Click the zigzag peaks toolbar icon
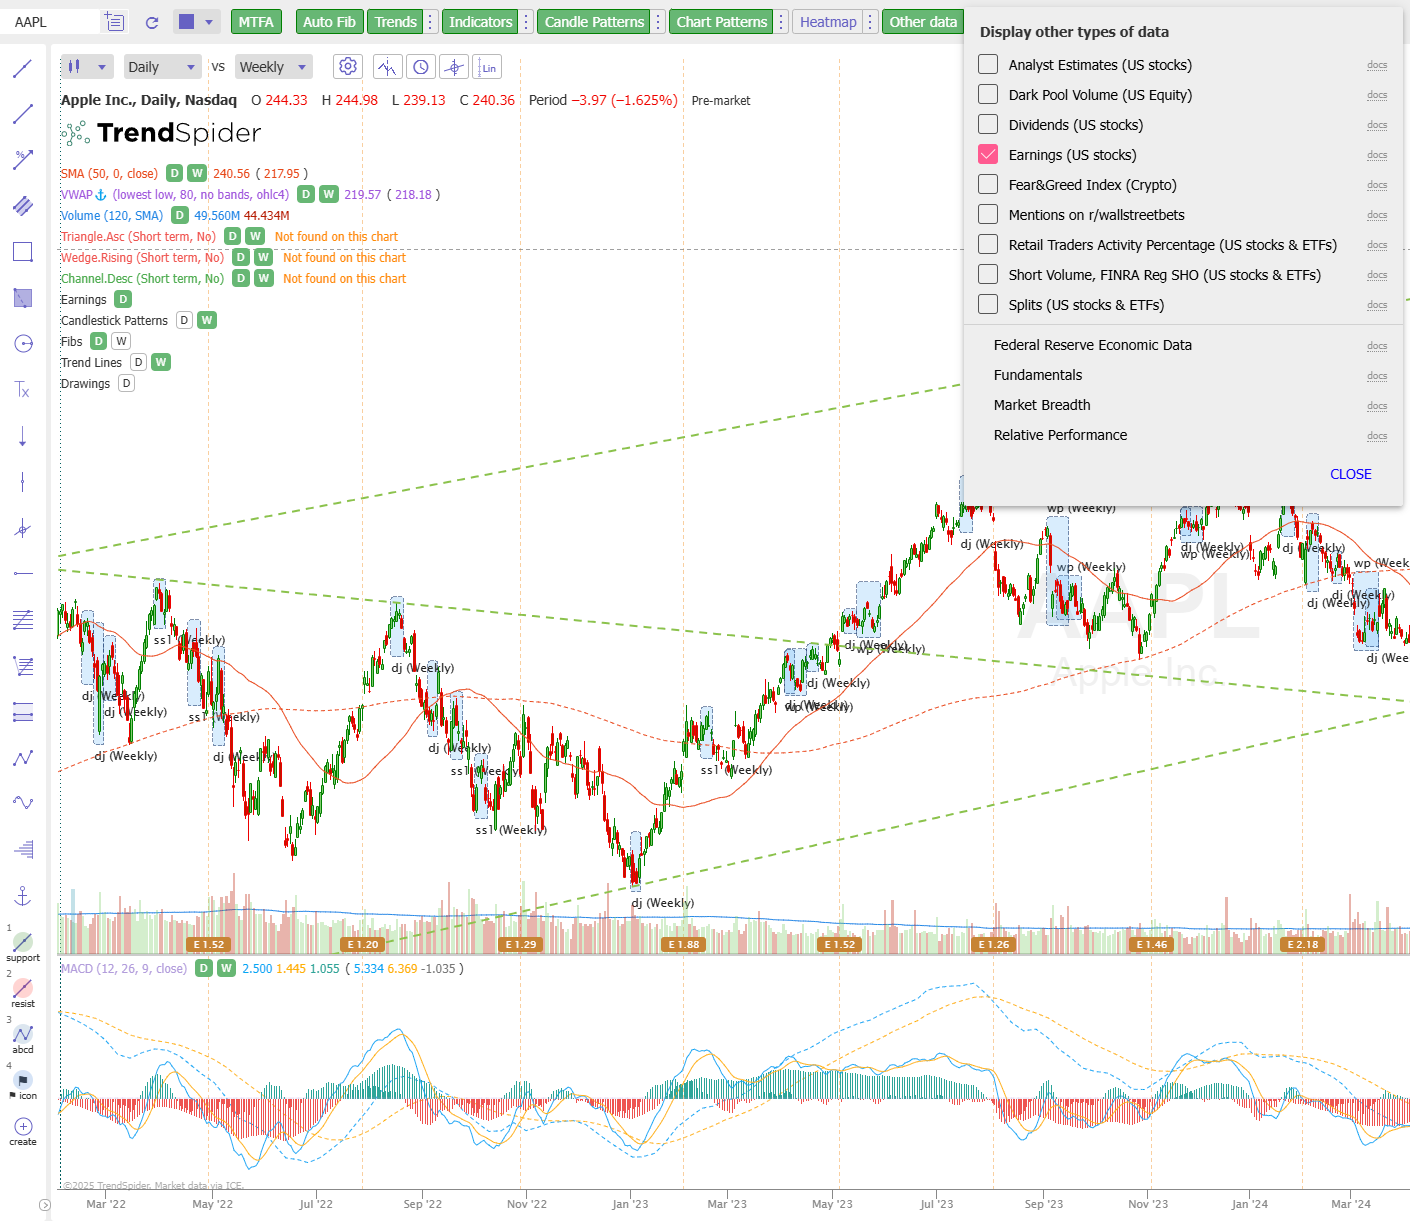Image resolution: width=1410 pixels, height=1221 pixels. coord(387,67)
